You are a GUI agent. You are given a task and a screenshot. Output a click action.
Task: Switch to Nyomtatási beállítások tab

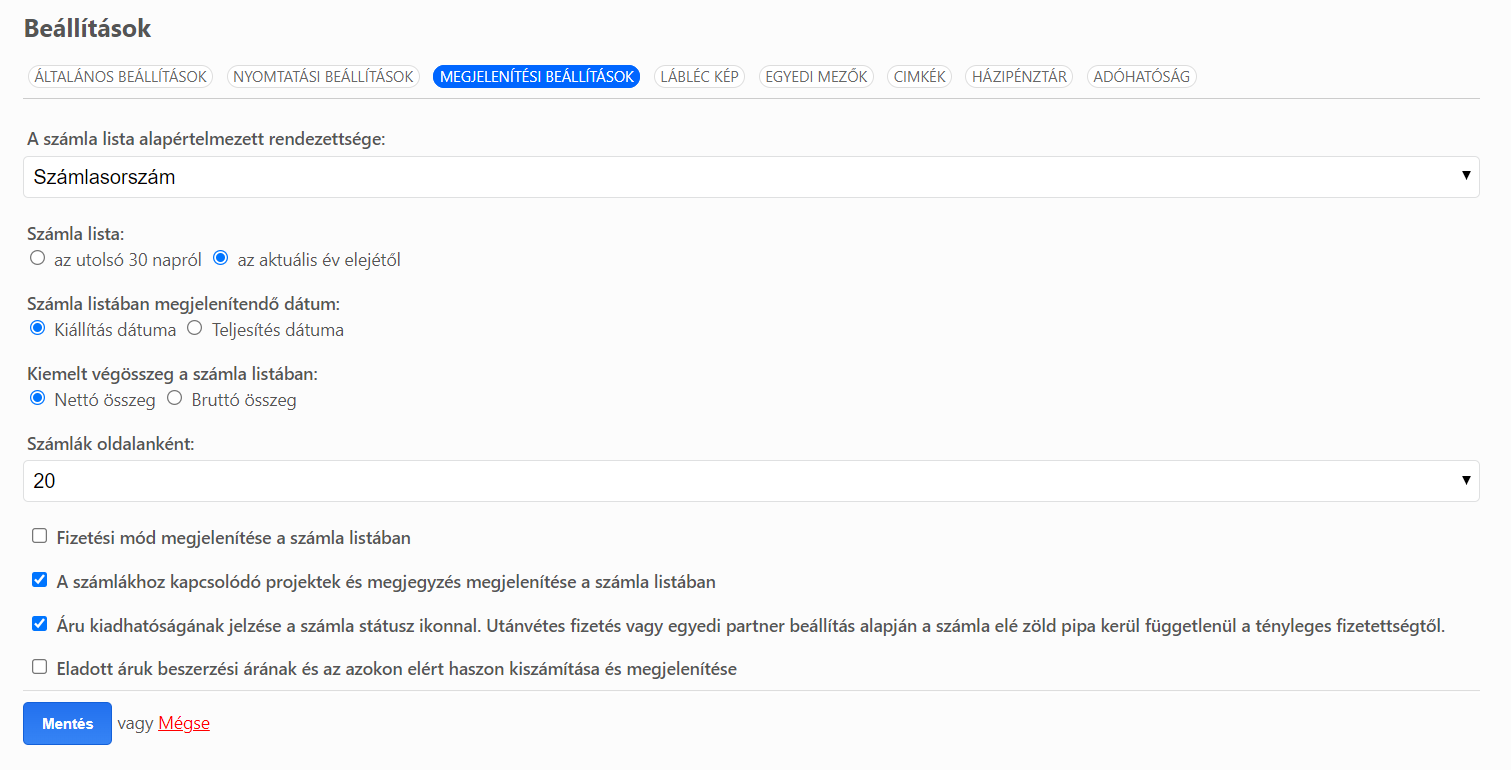coord(323,77)
